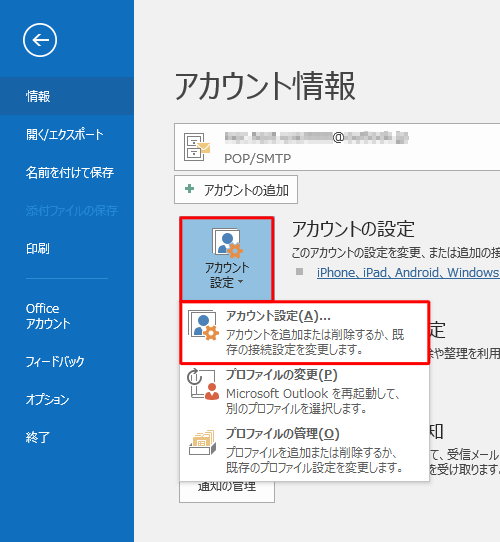
Task: Choose アカウント設定(A)... from the dropdown
Action: click(x=305, y=333)
